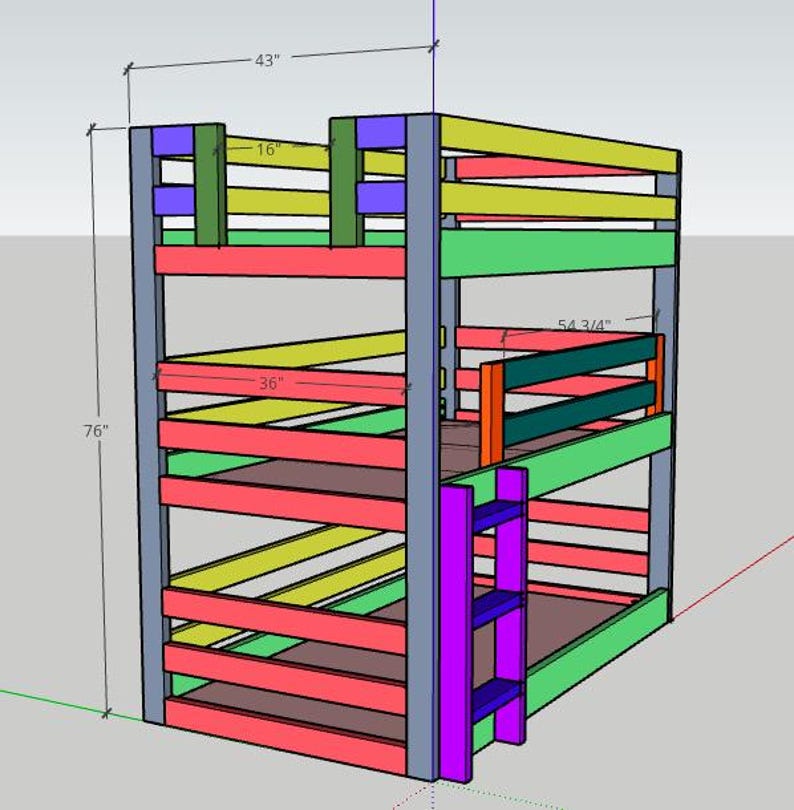
Task: Click the red axis line
Action: click(734, 578)
